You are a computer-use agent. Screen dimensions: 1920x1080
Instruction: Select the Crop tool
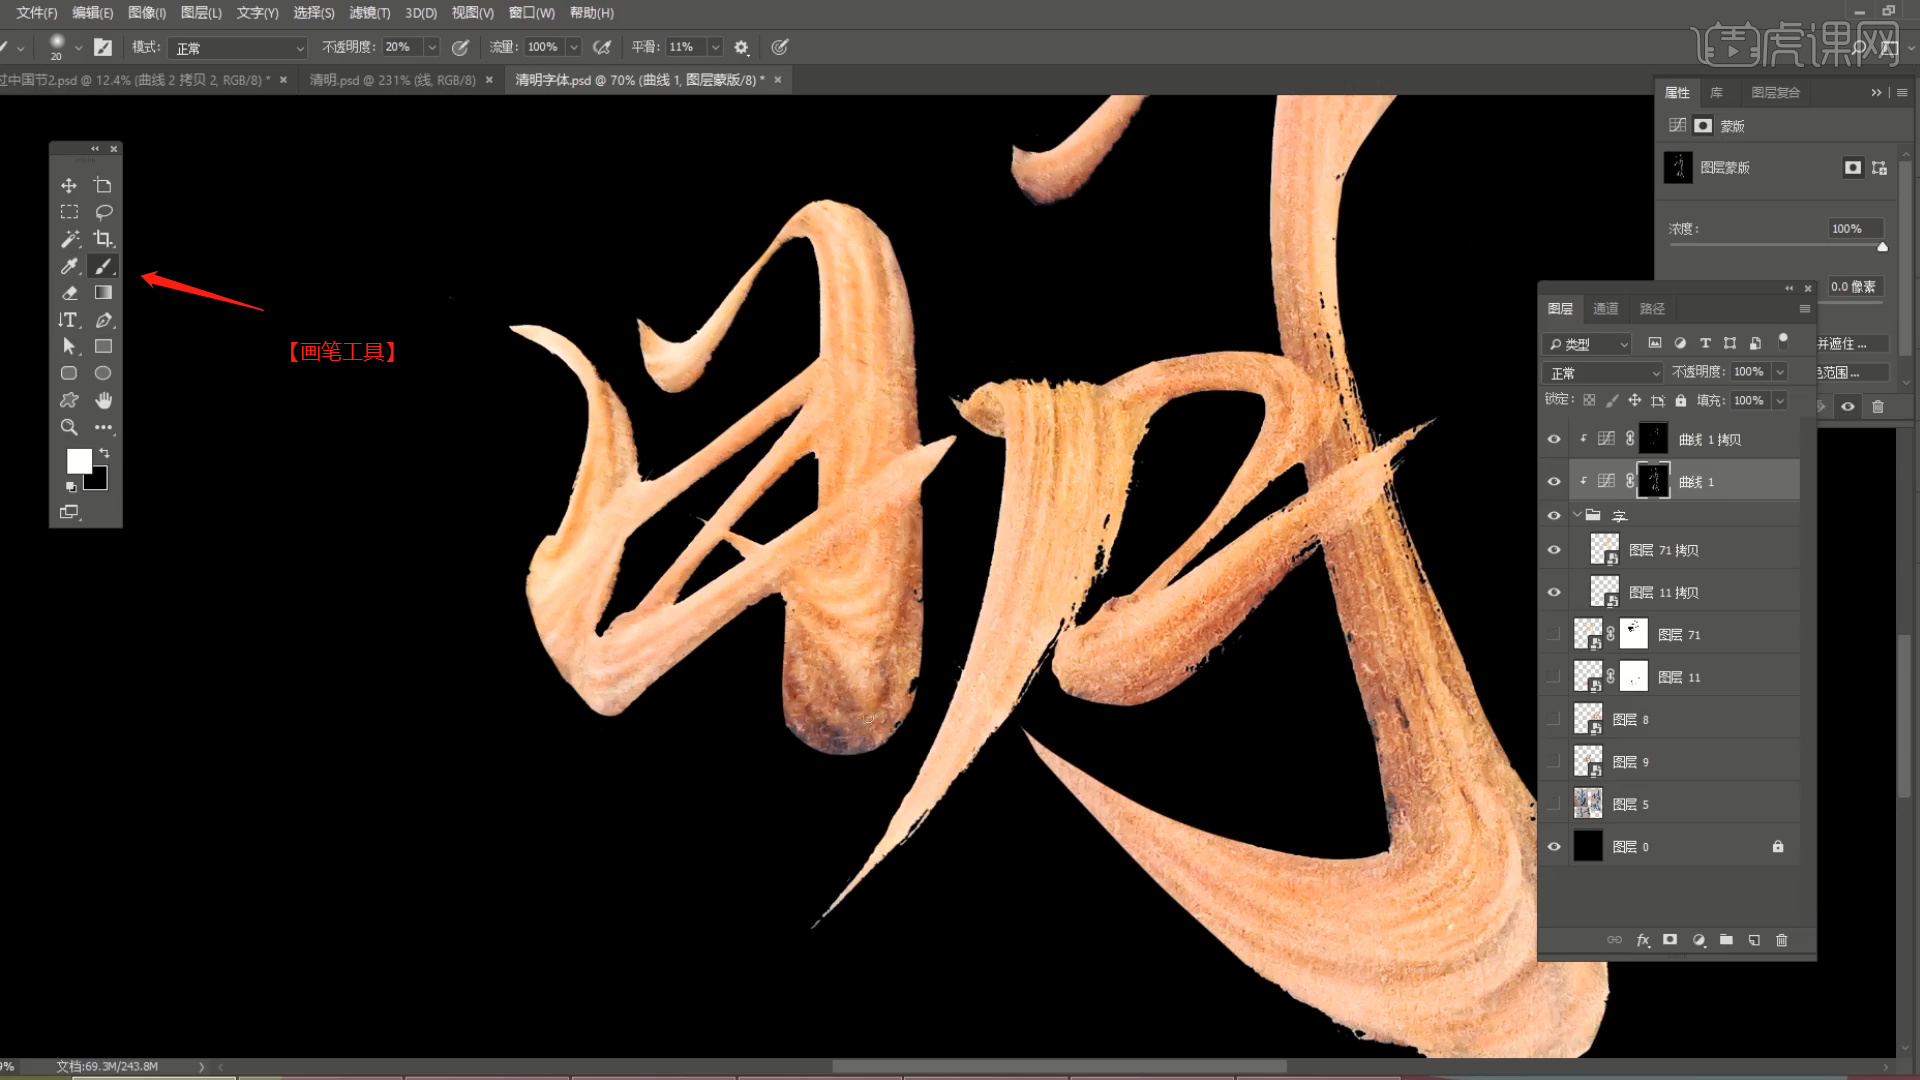click(103, 239)
